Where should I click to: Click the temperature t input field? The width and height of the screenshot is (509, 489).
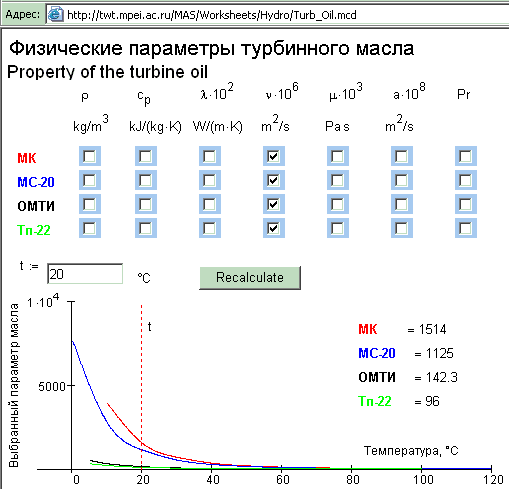click(85, 274)
